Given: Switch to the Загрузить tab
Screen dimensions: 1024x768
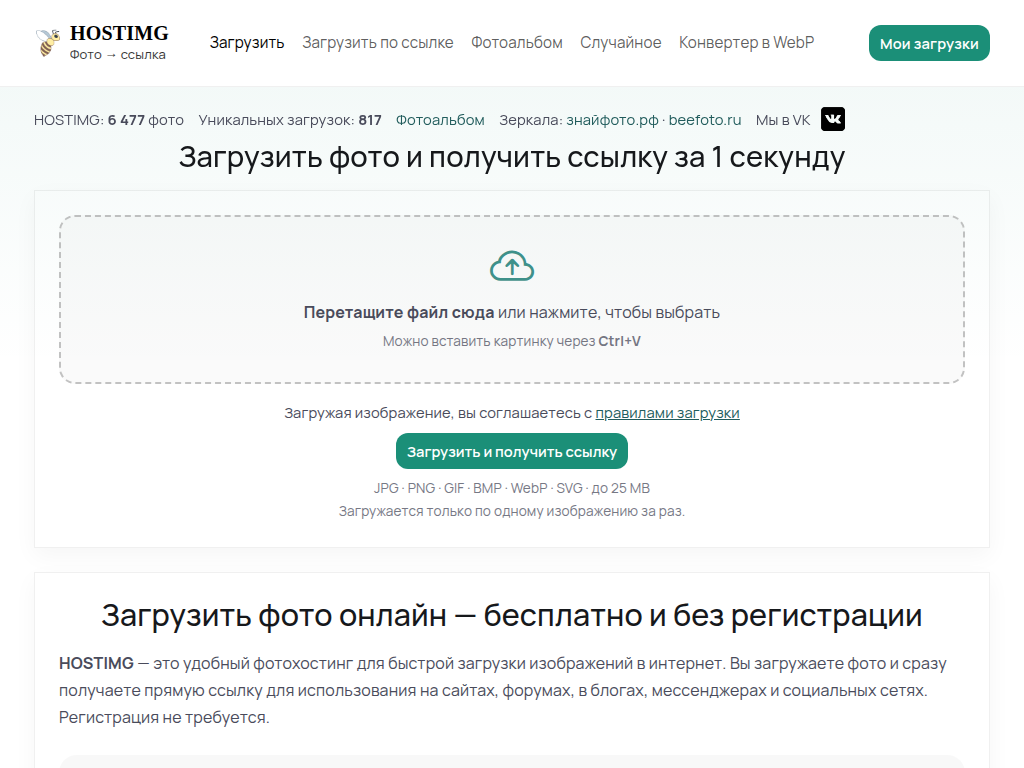Looking at the screenshot, I should (246, 43).
